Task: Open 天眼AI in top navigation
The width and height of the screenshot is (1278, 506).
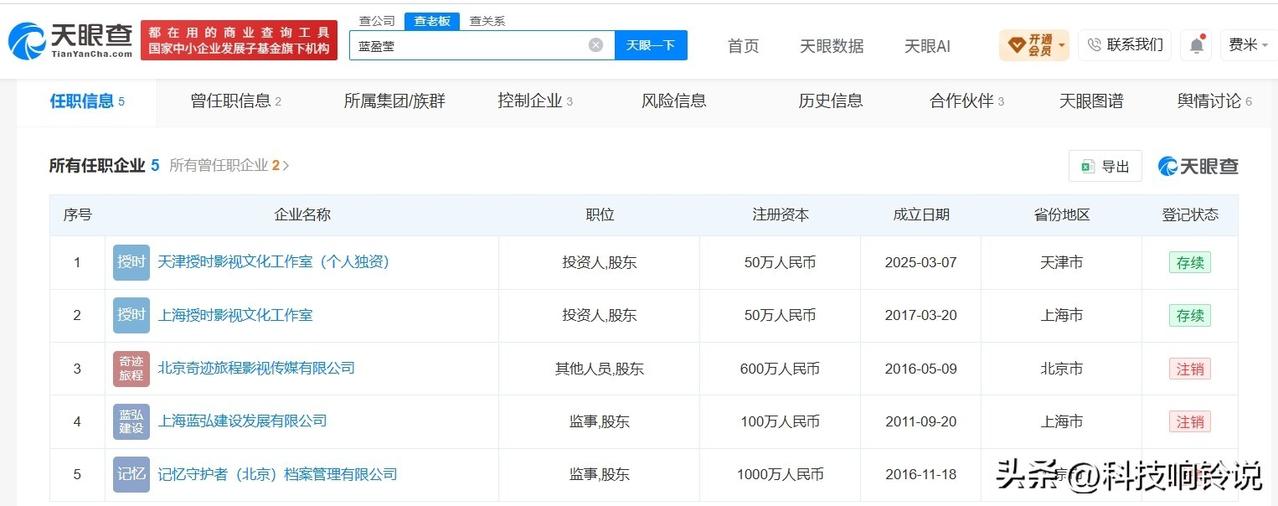Action: coord(927,46)
